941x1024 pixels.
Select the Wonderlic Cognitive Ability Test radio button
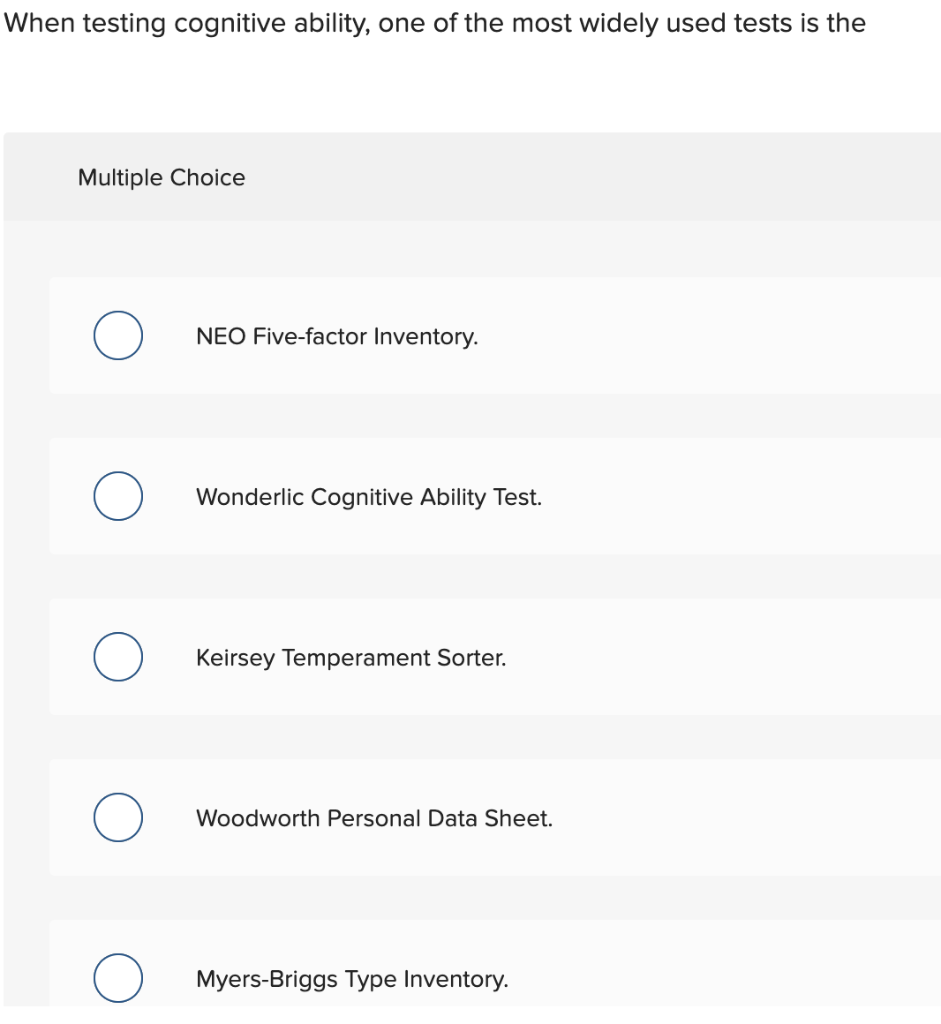point(117,496)
